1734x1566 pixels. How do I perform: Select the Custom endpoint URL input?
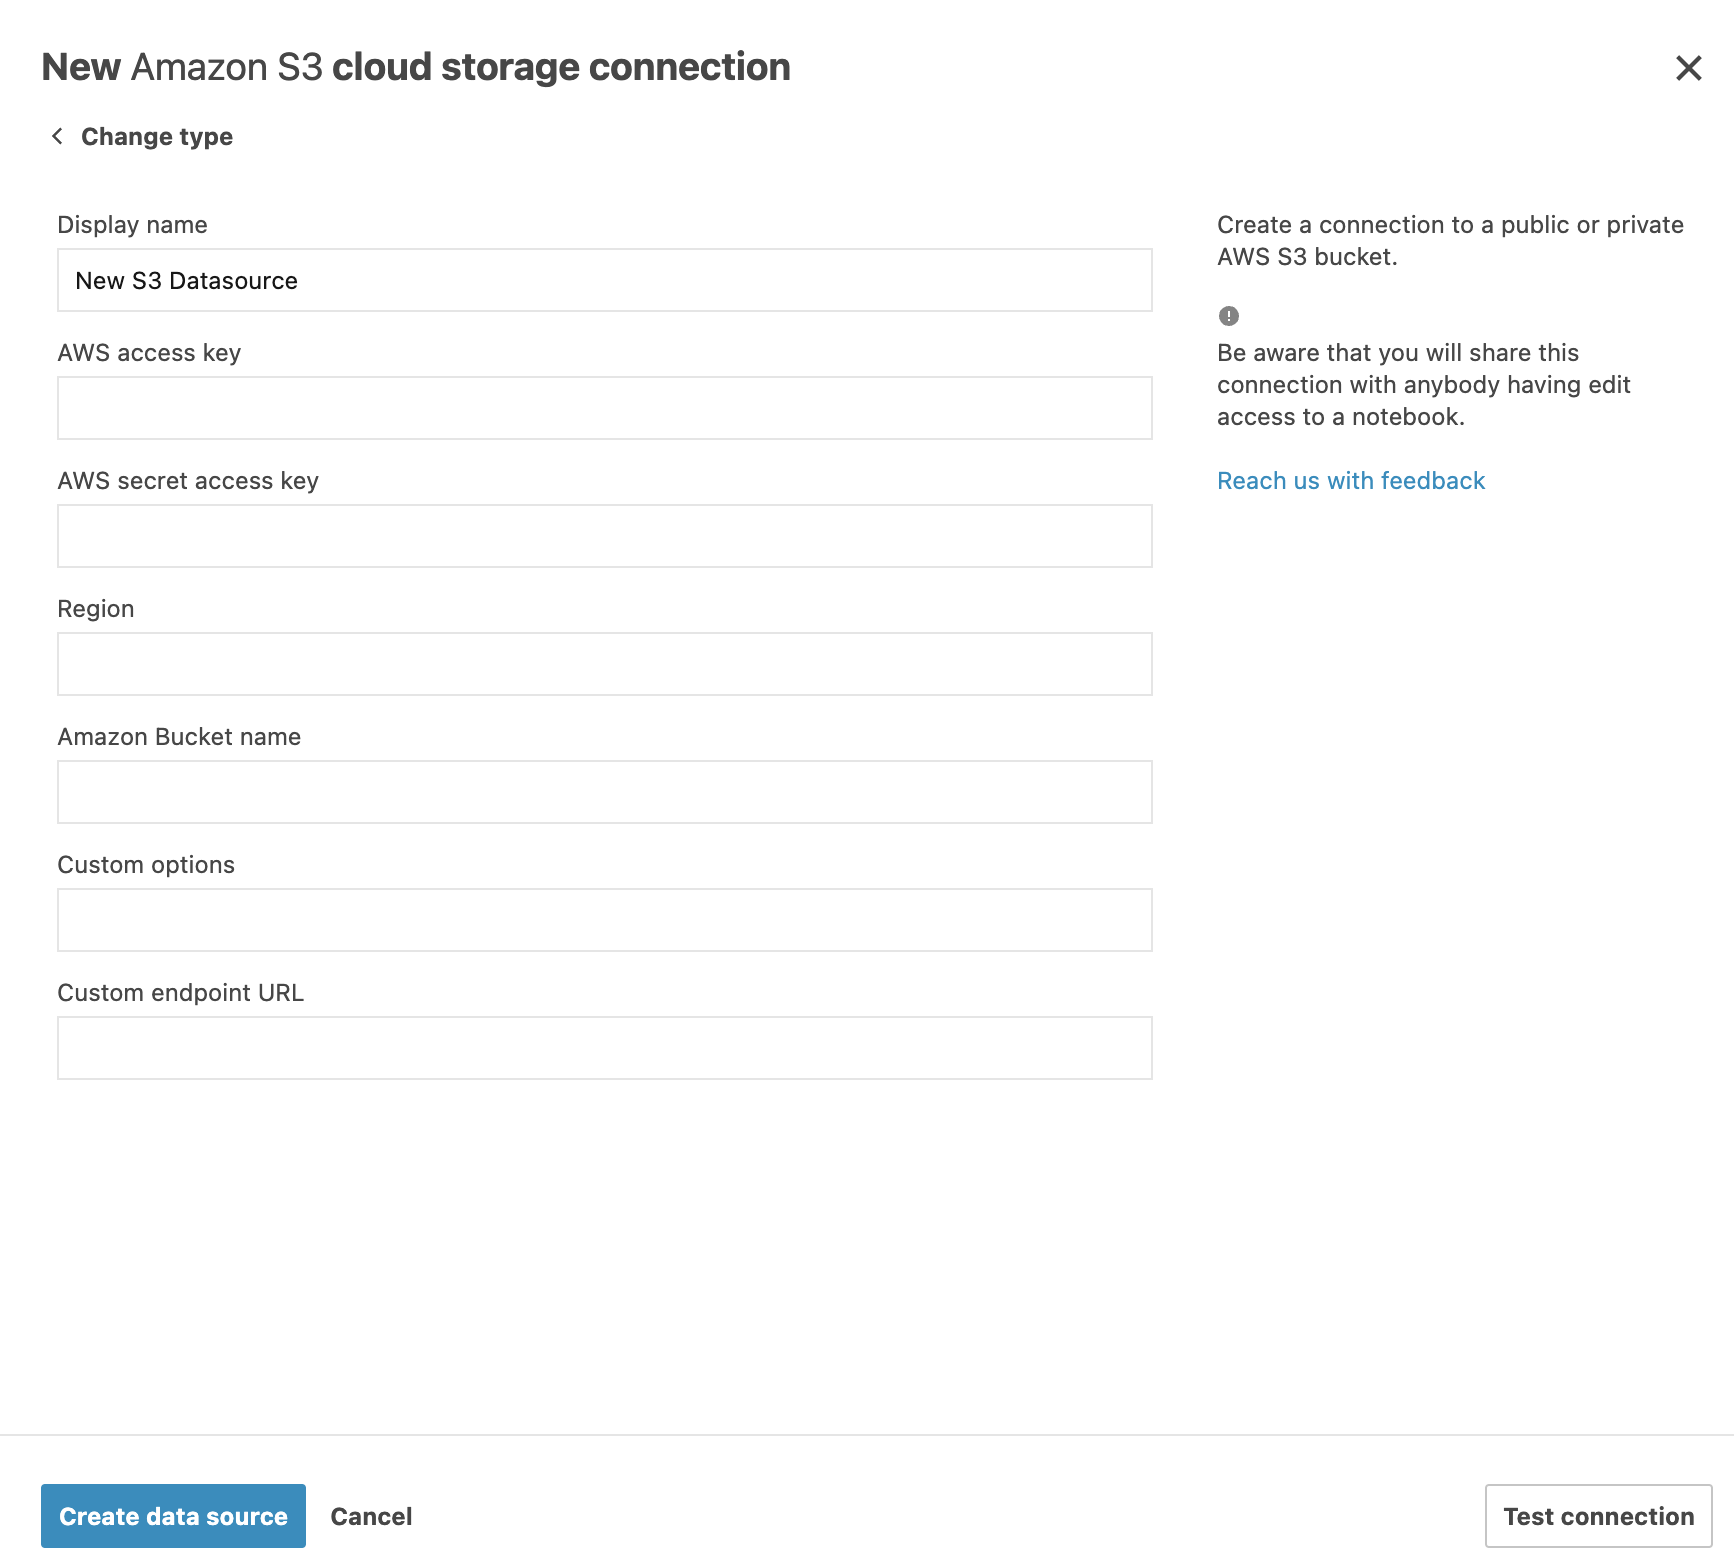pyautogui.click(x=604, y=1047)
